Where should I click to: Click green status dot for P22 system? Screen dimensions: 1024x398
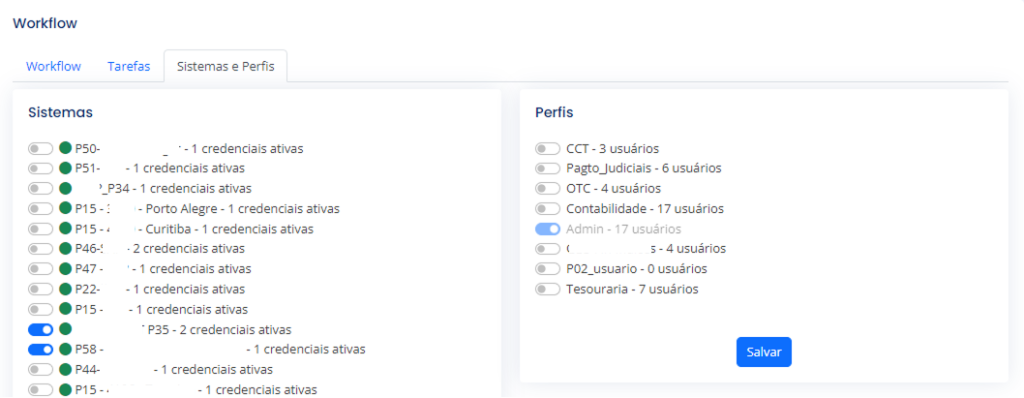coord(65,290)
